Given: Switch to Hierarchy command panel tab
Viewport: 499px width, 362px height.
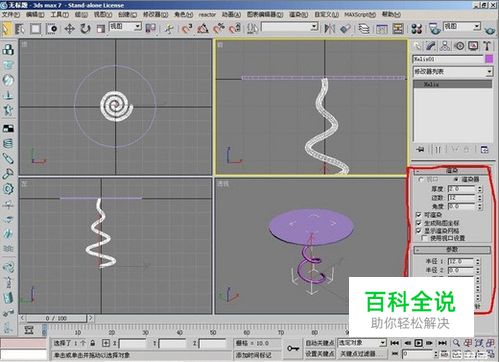Looking at the screenshot, I should (x=445, y=46).
